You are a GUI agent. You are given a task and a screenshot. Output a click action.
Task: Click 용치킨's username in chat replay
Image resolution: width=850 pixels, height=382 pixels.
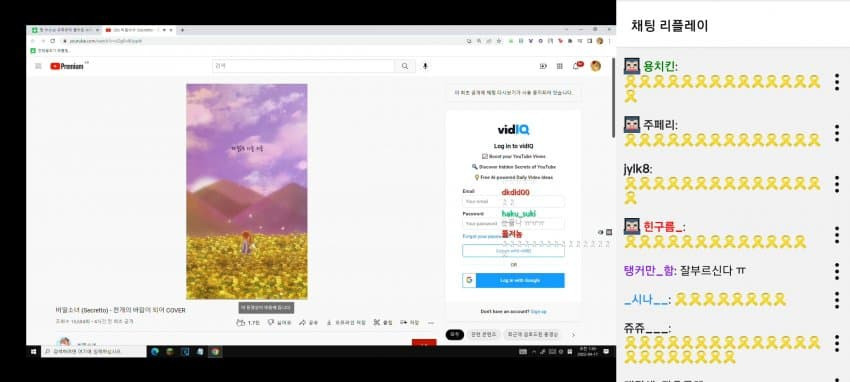click(x=660, y=67)
